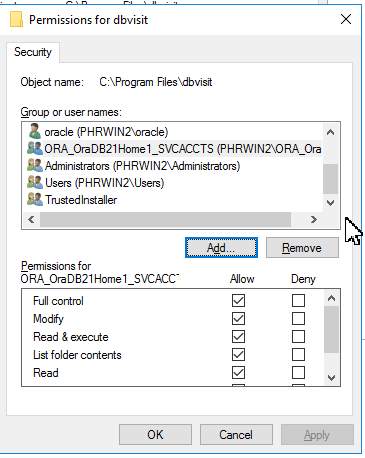365x458 pixels.
Task: Click the Remove button
Action: (x=302, y=248)
